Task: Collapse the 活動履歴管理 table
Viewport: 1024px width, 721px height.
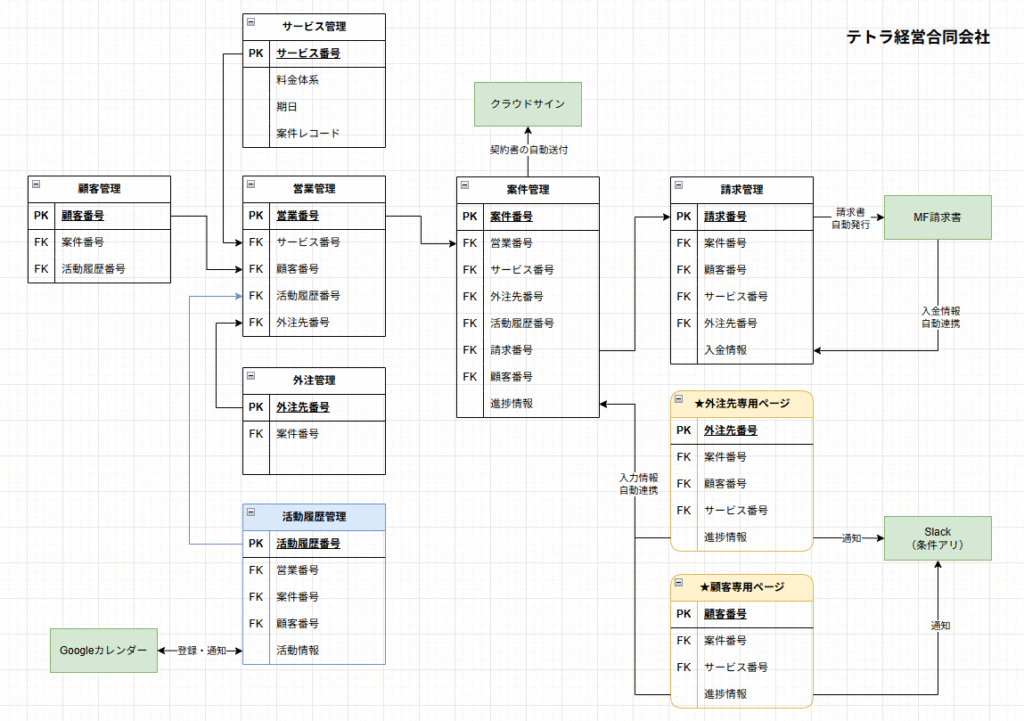Action: pos(250,513)
